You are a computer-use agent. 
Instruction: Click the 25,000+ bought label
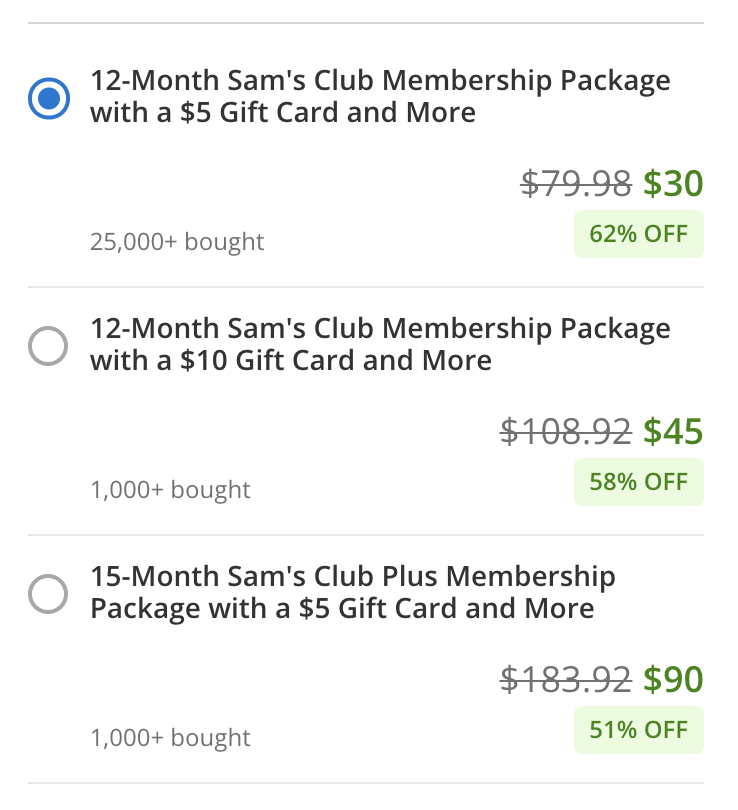[176, 241]
